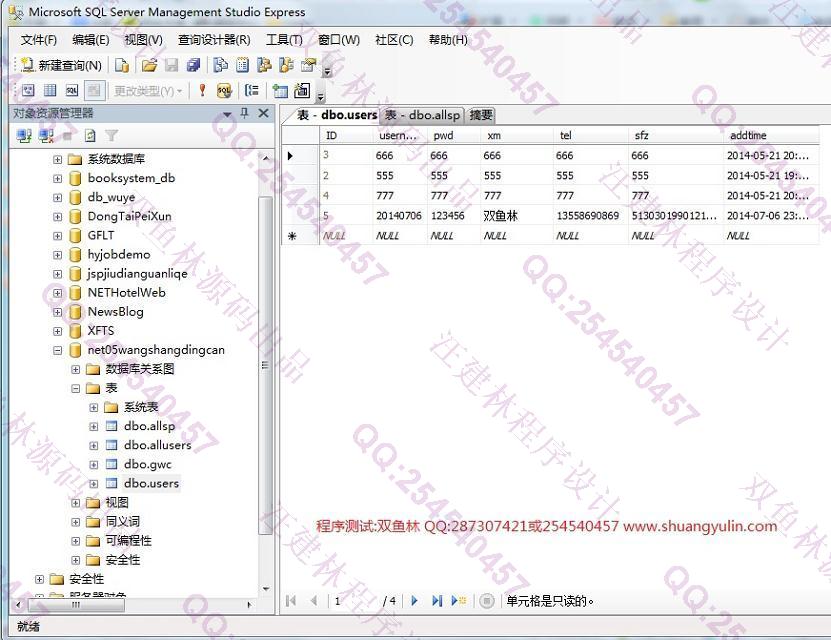
Task: Click the Connect Object Explorer icon
Action: point(24,136)
